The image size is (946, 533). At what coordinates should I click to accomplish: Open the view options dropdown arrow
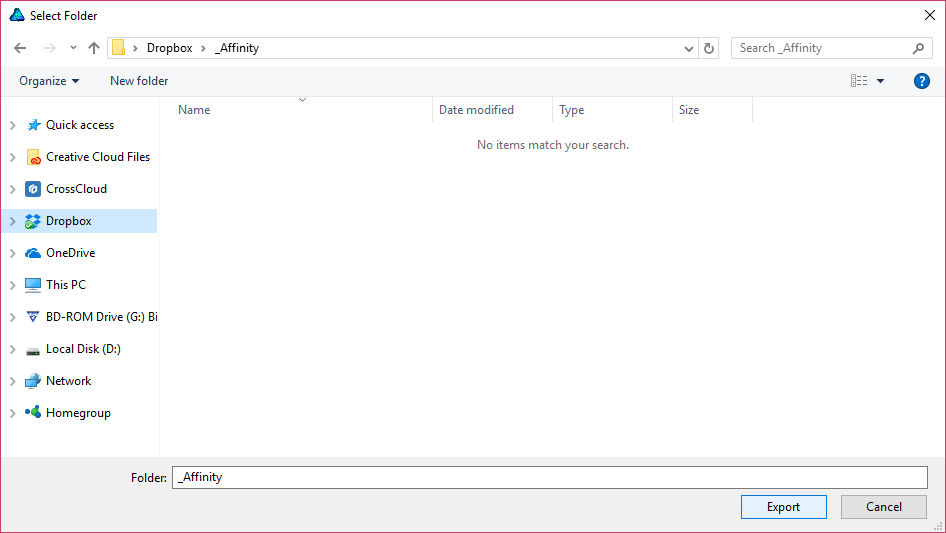point(880,81)
